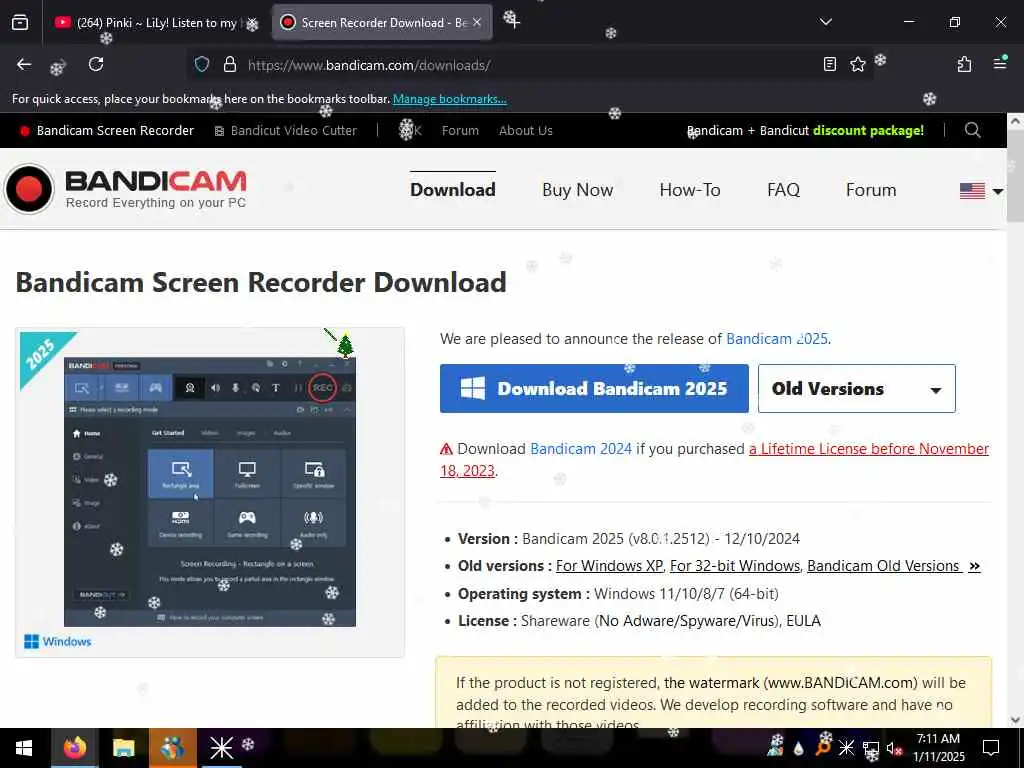Reload the current page
The image size is (1024, 768).
pyautogui.click(x=96, y=65)
